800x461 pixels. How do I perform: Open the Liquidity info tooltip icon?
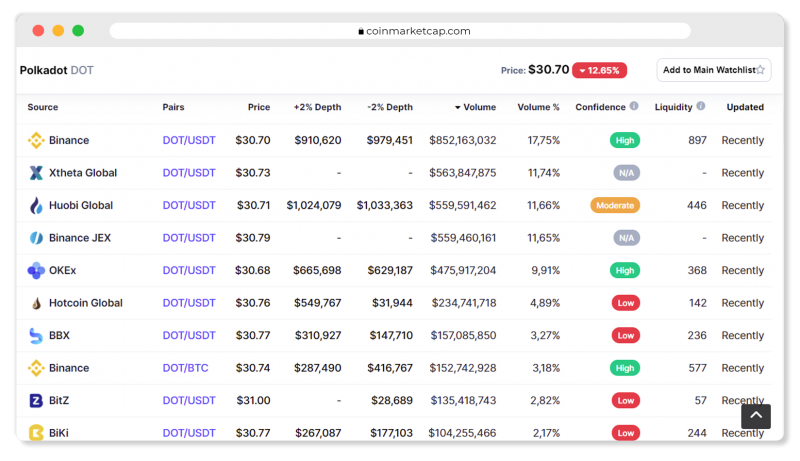click(x=701, y=106)
